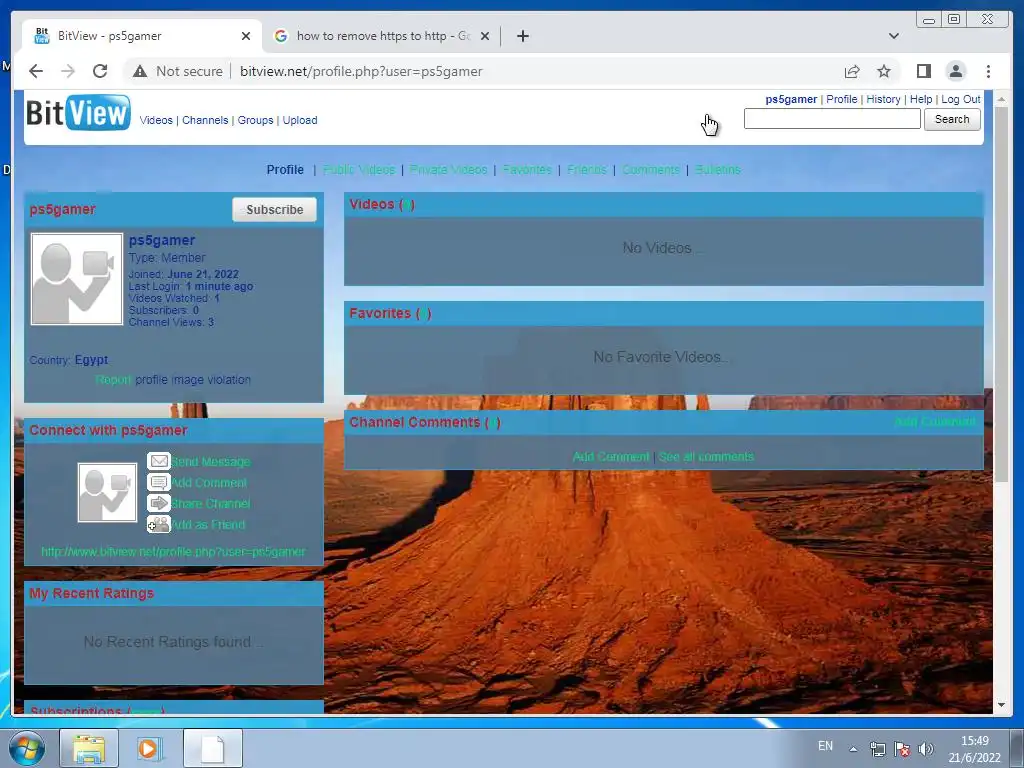This screenshot has height=768, width=1024.
Task: Click the Subscribe button
Action: [274, 210]
